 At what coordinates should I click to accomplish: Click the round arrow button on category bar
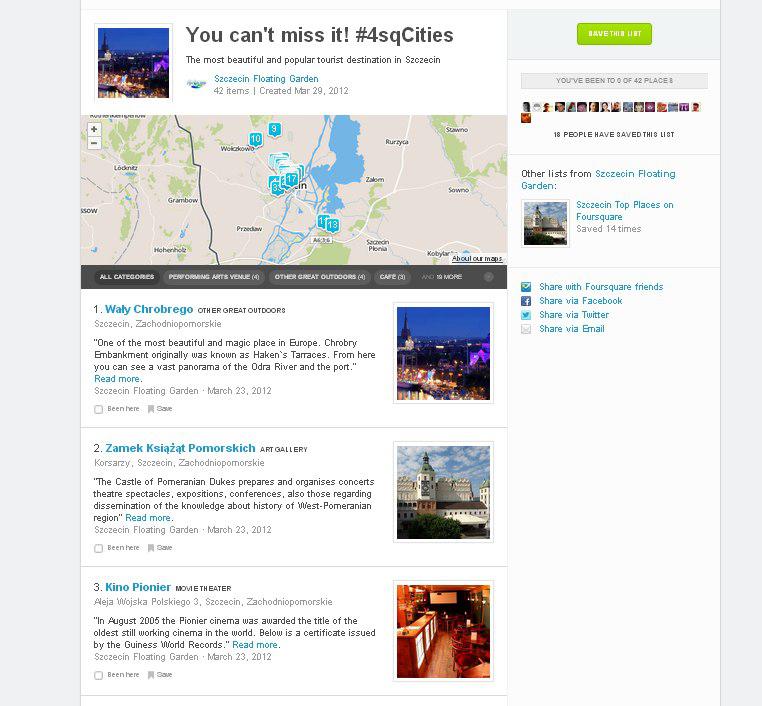(x=488, y=277)
